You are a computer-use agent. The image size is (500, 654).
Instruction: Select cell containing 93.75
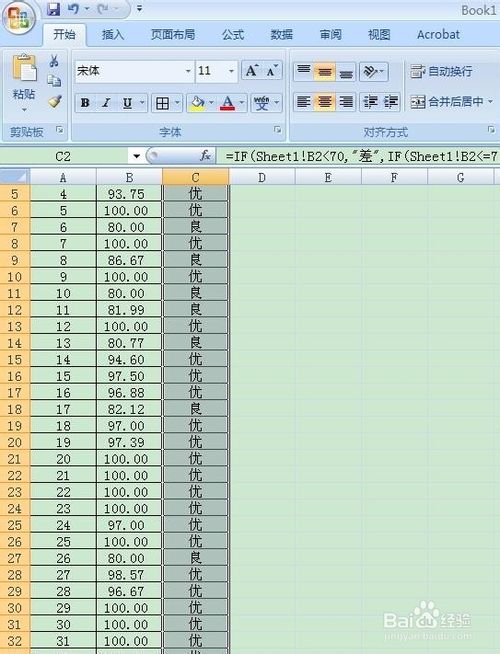[129, 194]
